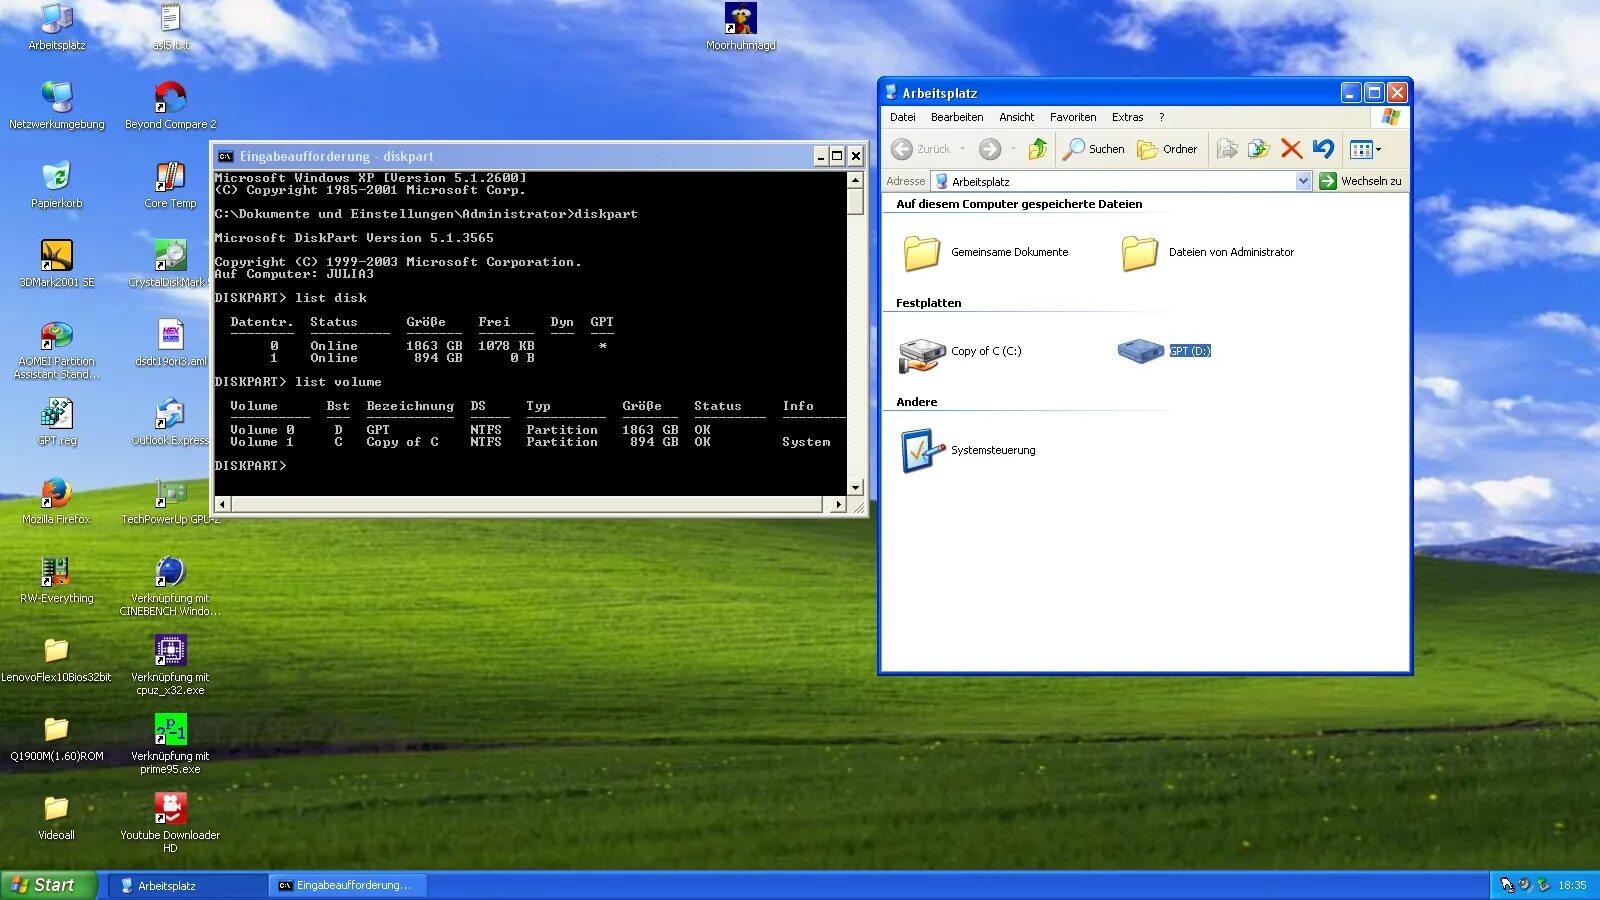
Task: Open the Forward history dropdown arrow
Action: tap(1013, 149)
